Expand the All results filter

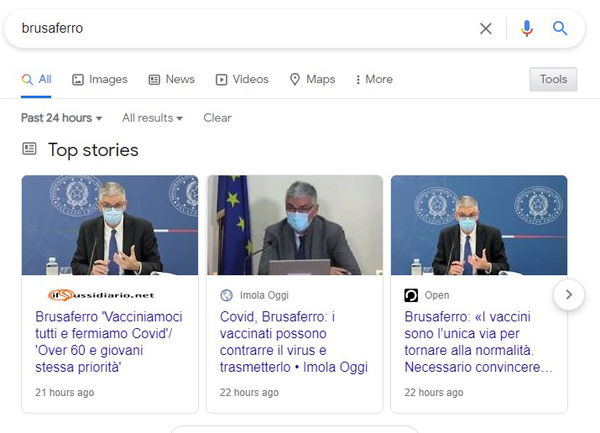[x=152, y=118]
